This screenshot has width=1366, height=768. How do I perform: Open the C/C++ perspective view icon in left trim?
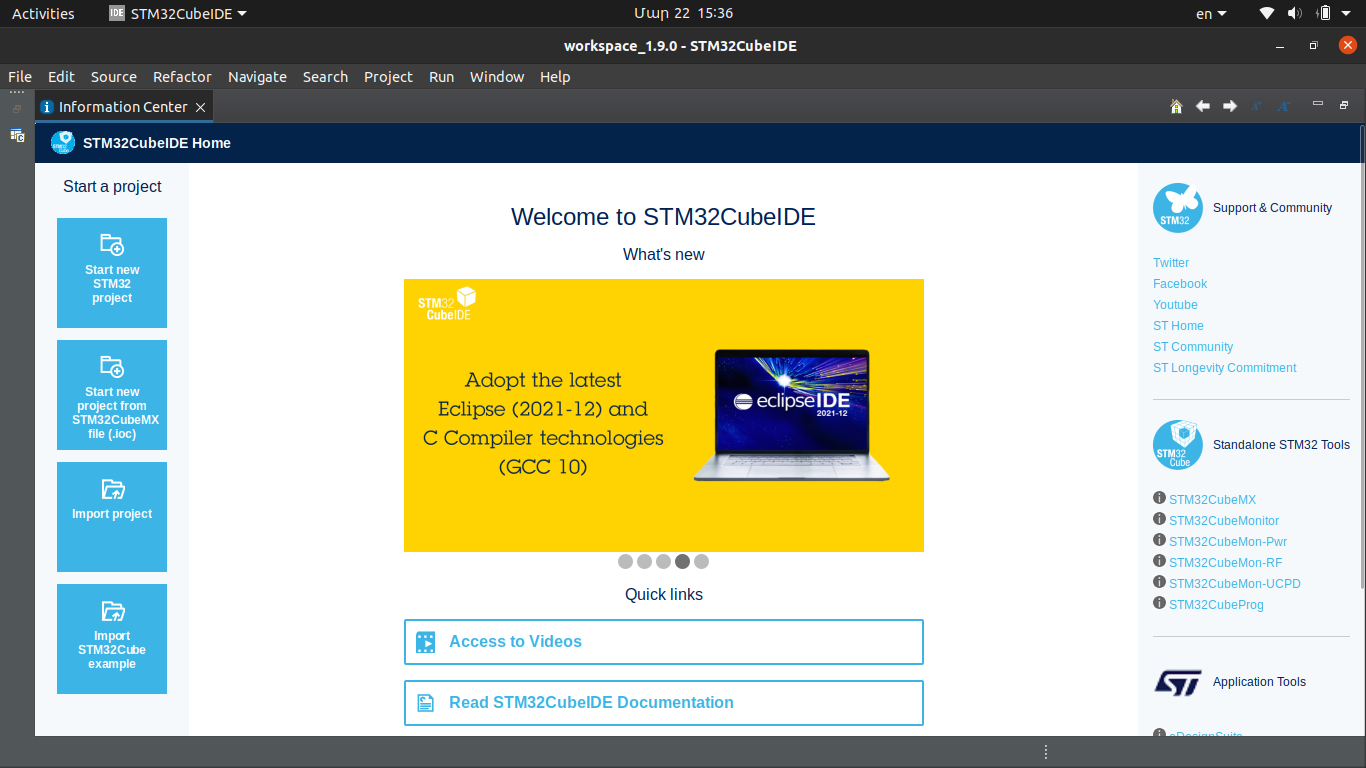click(17, 135)
